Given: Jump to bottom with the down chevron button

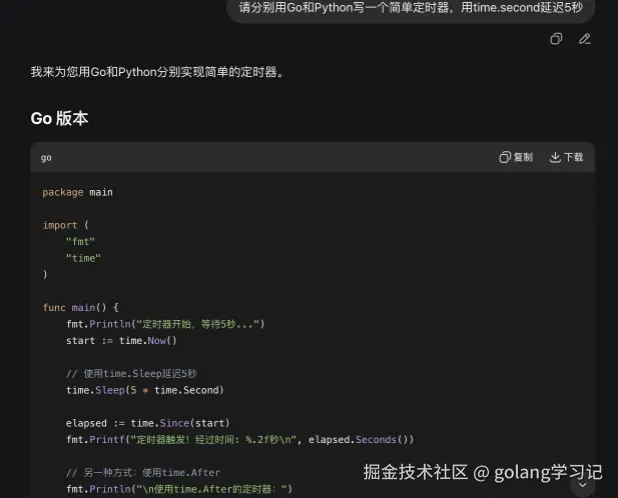Looking at the screenshot, I should pos(583,485).
